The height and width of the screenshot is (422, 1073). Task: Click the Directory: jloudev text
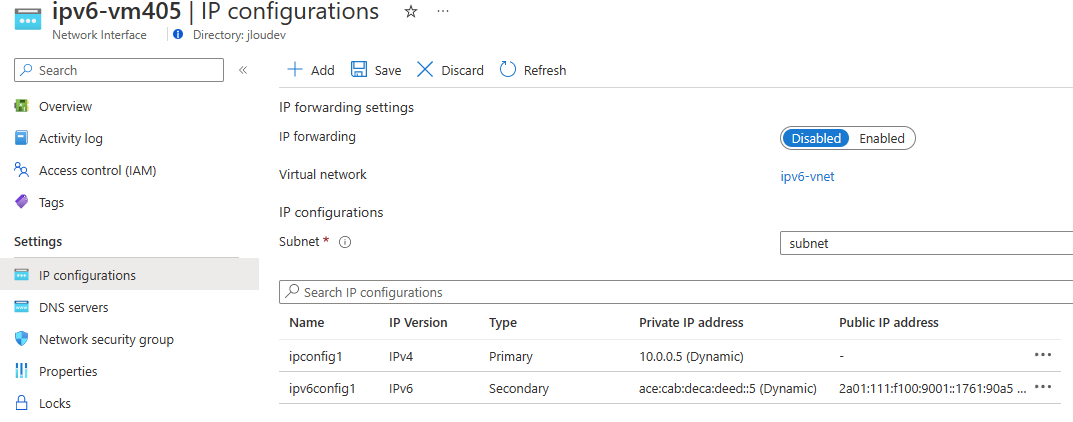[240, 35]
